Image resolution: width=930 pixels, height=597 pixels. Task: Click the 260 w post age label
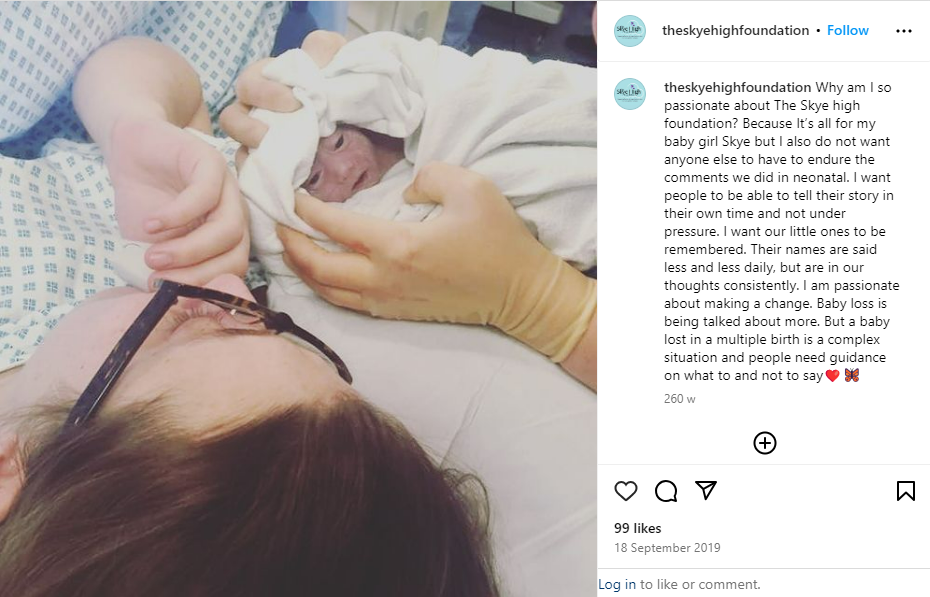[x=680, y=399]
